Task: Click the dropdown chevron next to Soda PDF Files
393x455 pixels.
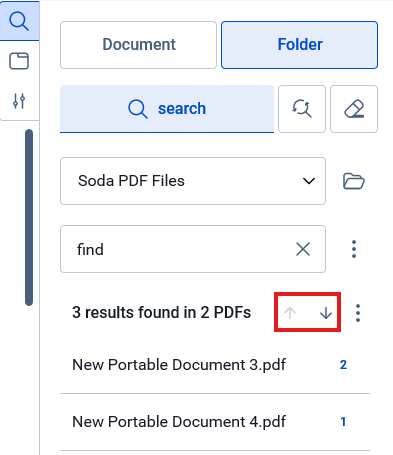Action: 309,181
